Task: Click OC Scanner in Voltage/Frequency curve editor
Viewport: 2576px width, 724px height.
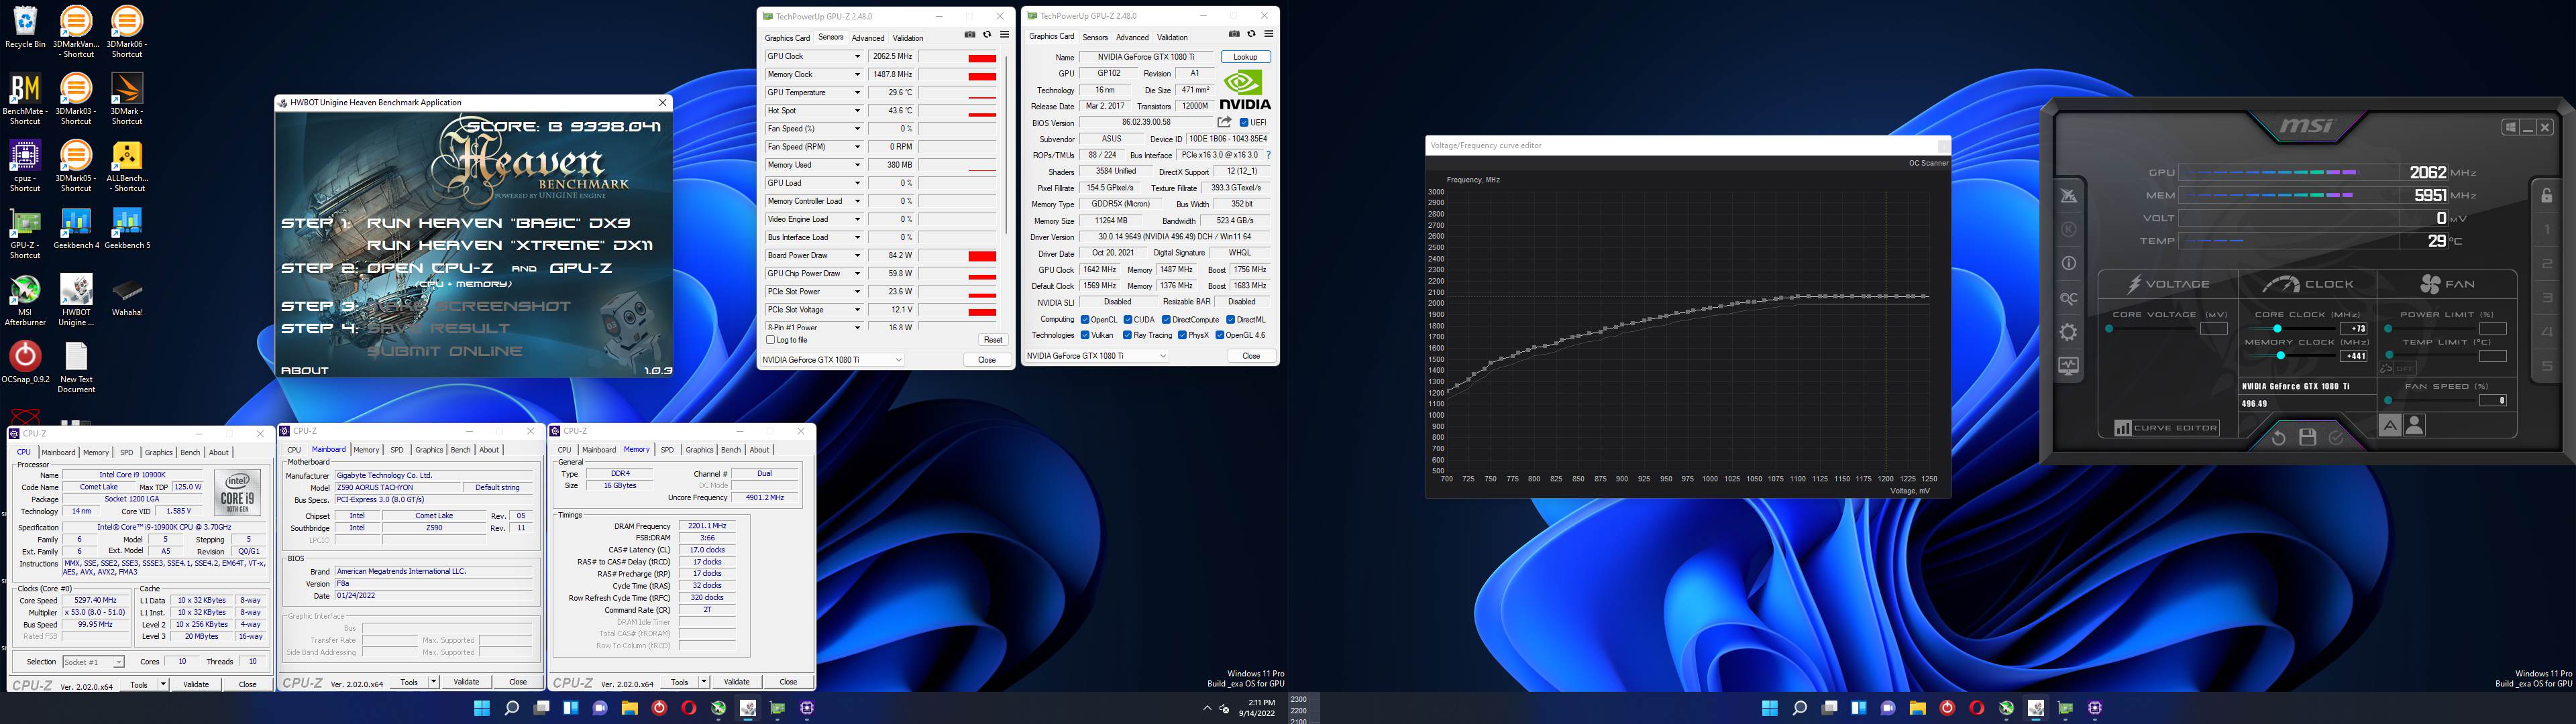Action: click(1928, 163)
